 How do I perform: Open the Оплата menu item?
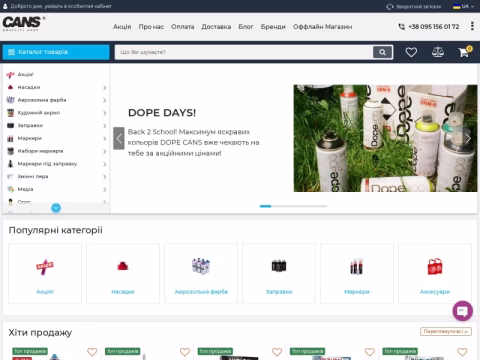click(183, 27)
